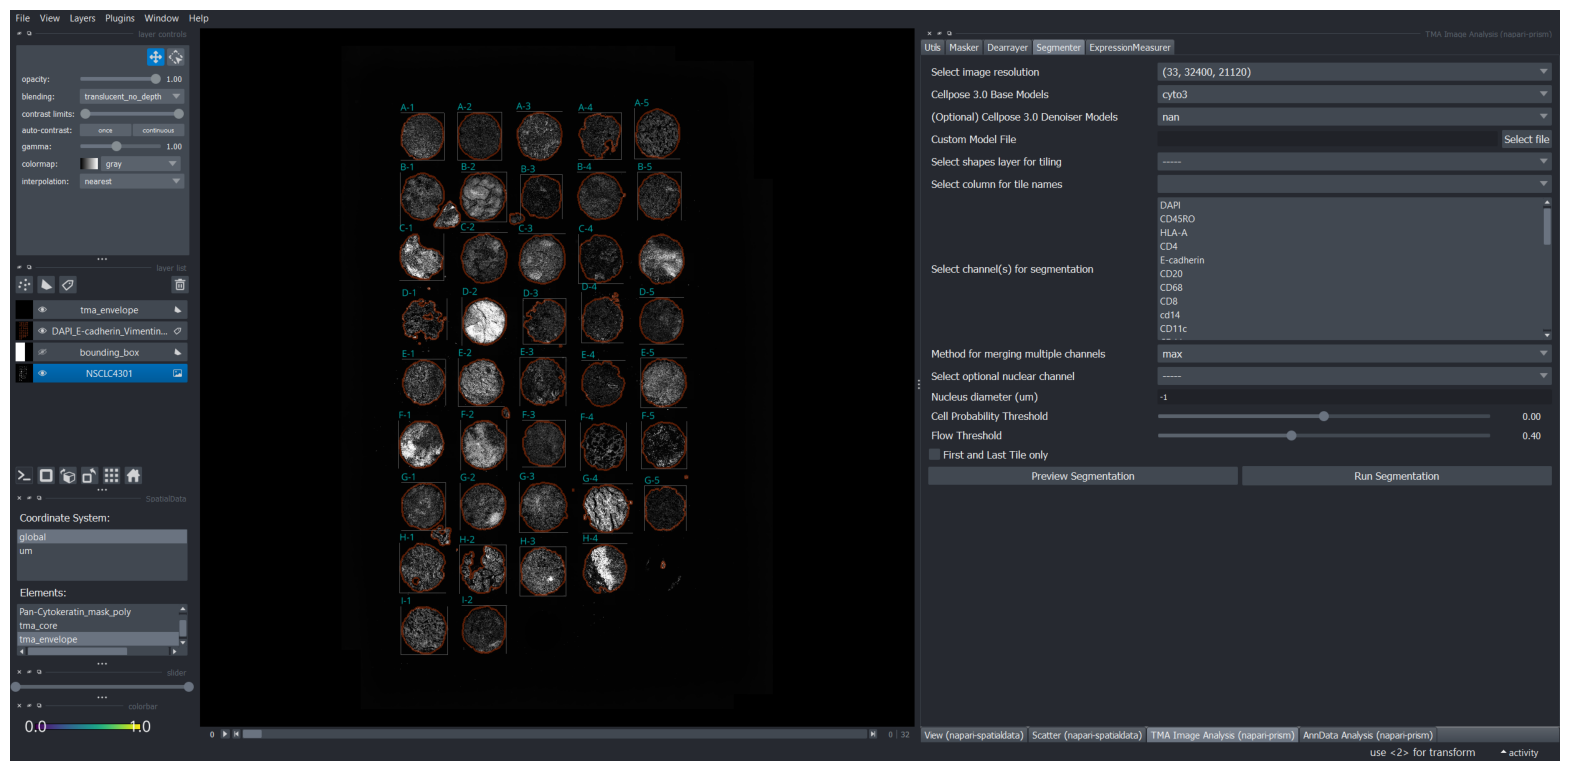Step to next frame on dims slider
The width and height of the screenshot is (1570, 771).
[873, 734]
